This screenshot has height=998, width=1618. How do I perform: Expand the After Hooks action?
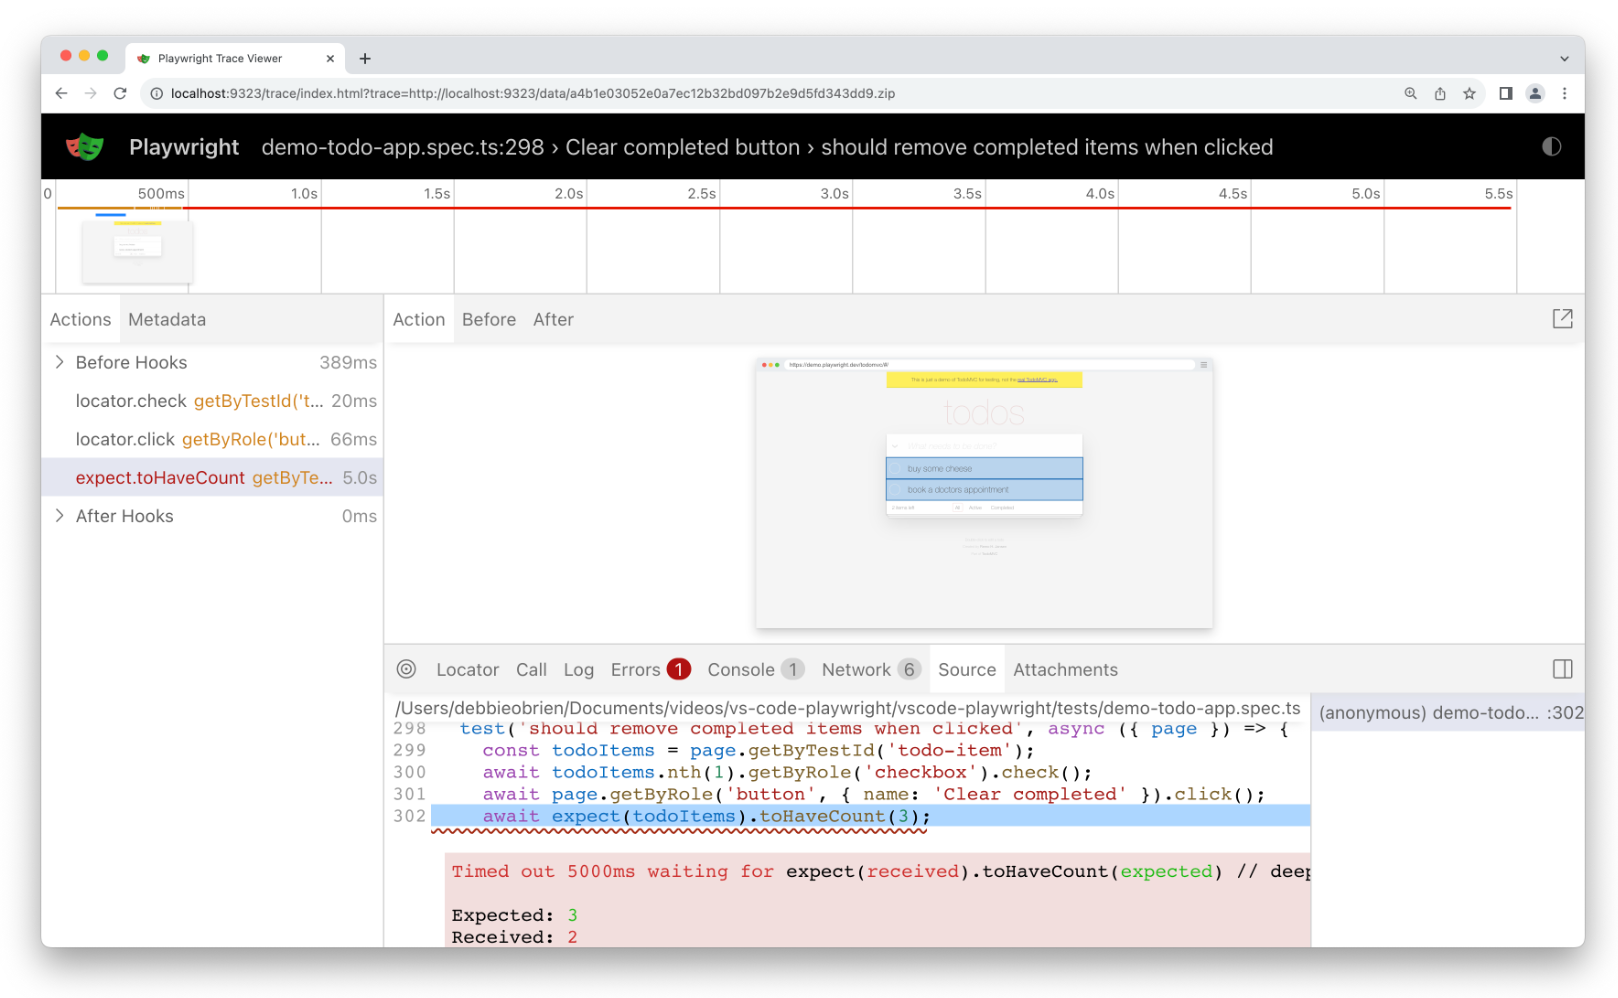click(x=59, y=516)
